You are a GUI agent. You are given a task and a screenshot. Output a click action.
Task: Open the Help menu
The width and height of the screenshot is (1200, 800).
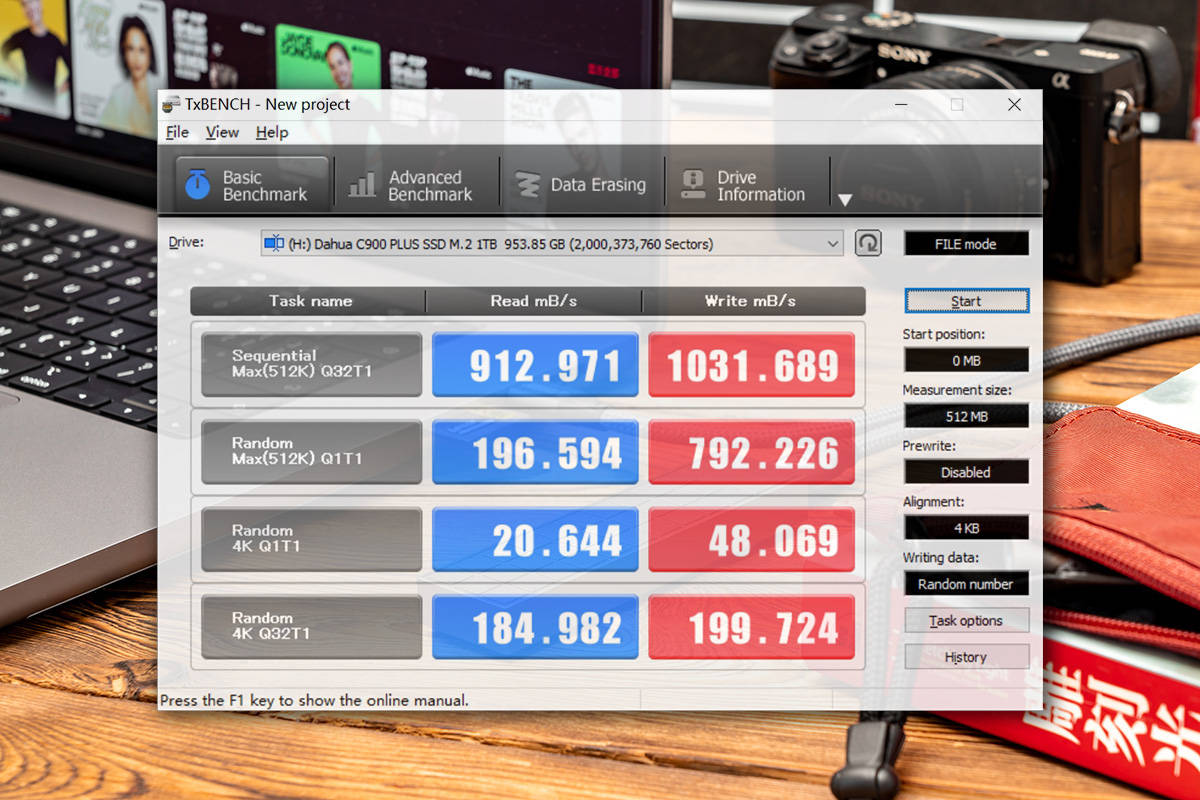(x=271, y=132)
